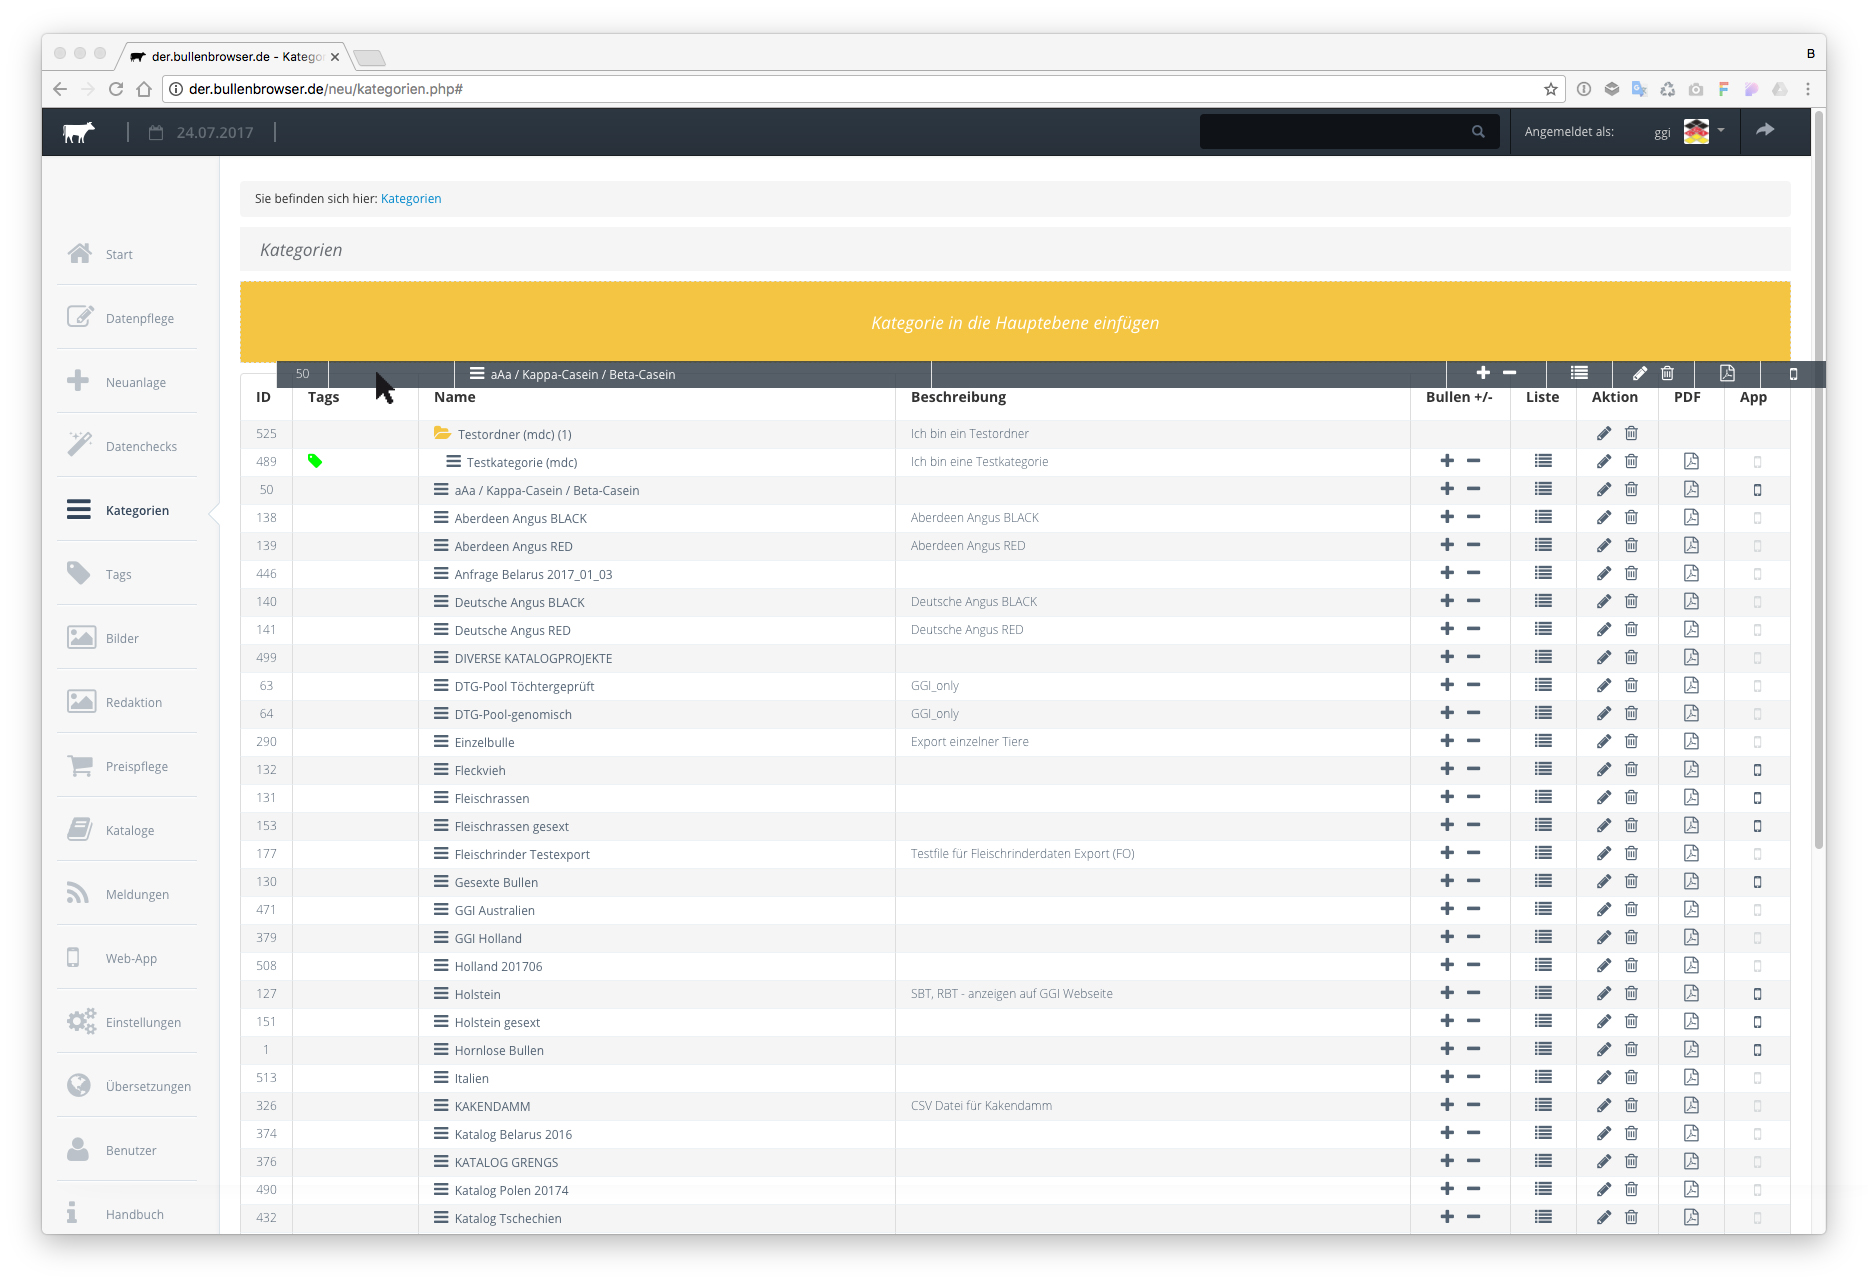Viewport: 1868px width, 1284px height.
Task: Focus the dark search field in header
Action: [x=1335, y=131]
